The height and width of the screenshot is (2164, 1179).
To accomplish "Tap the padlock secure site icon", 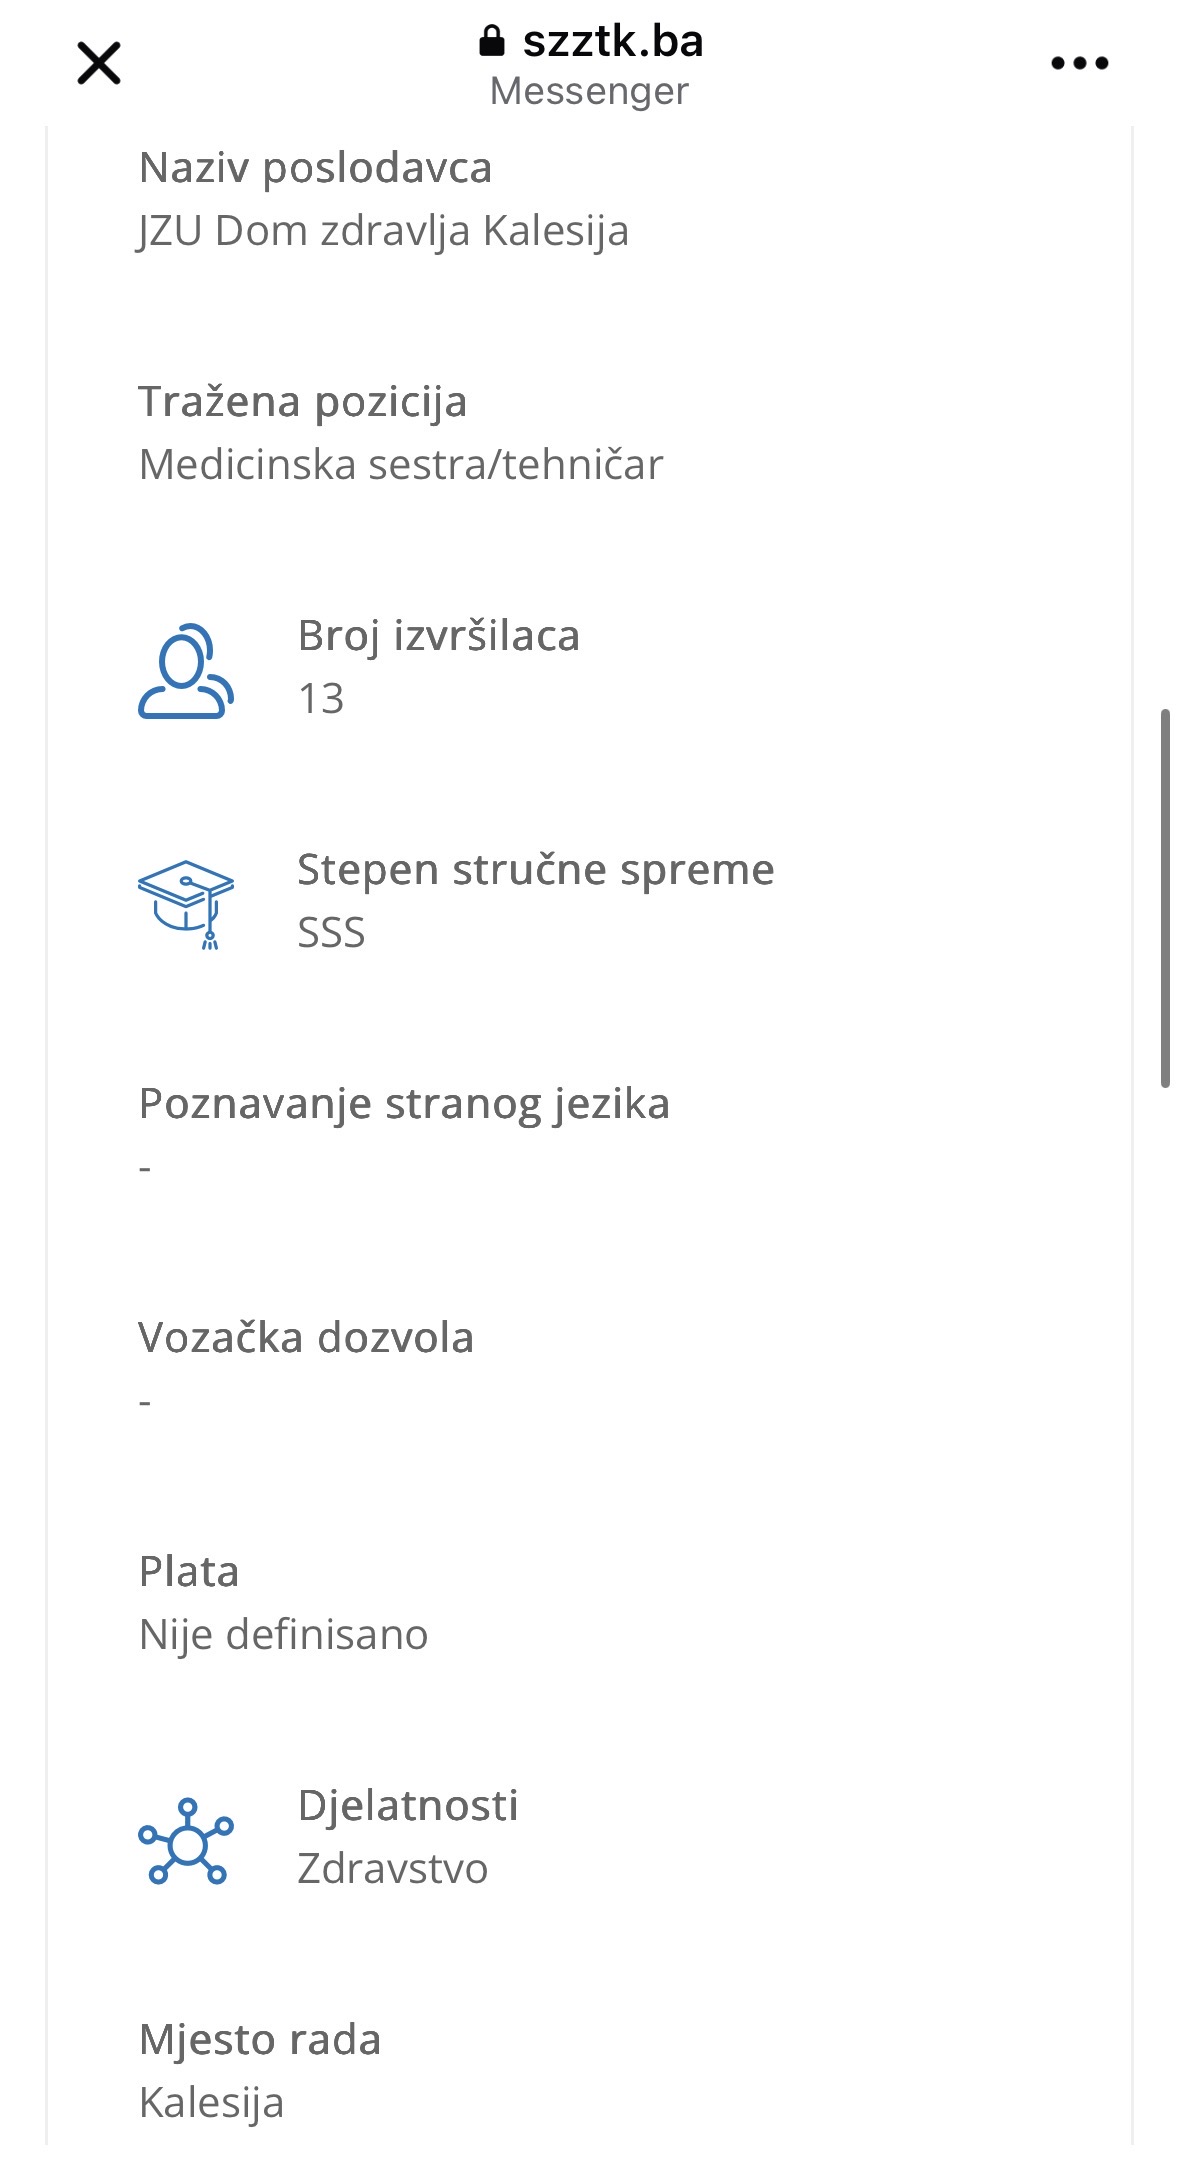I will [x=491, y=41].
